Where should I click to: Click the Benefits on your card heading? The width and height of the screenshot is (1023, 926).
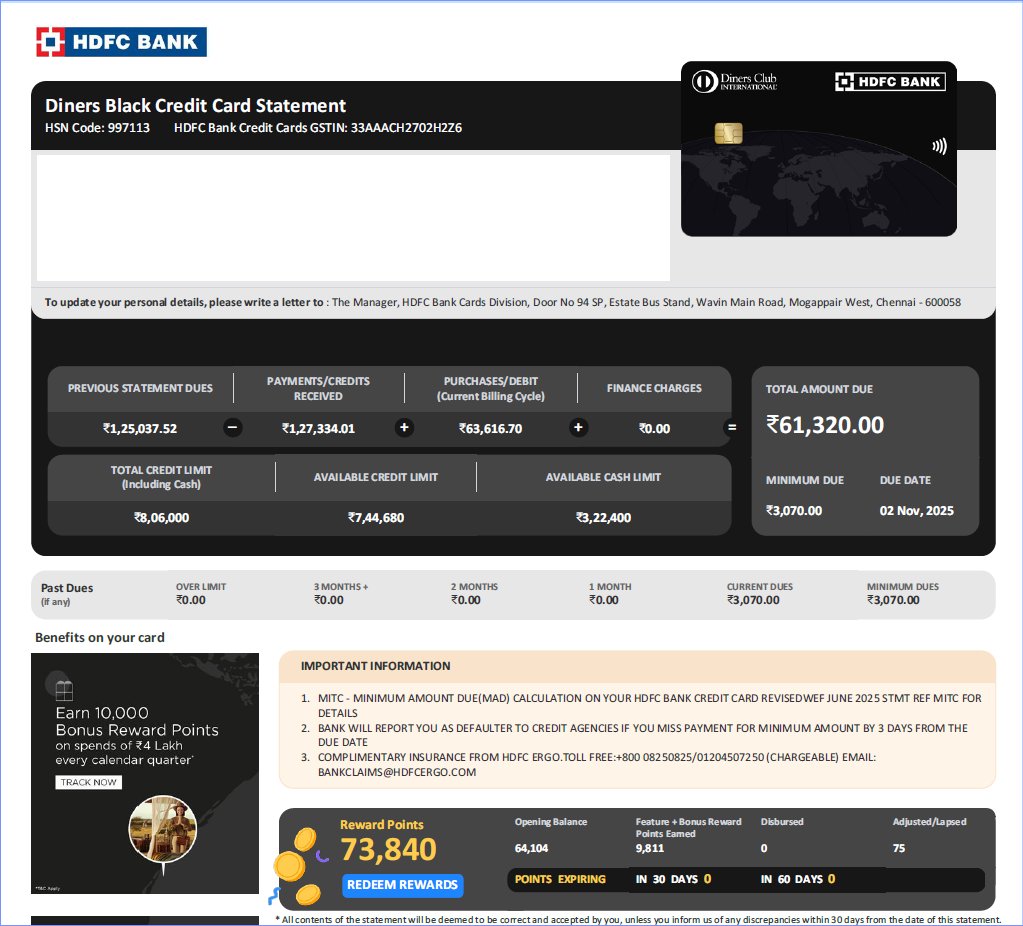(x=100, y=638)
